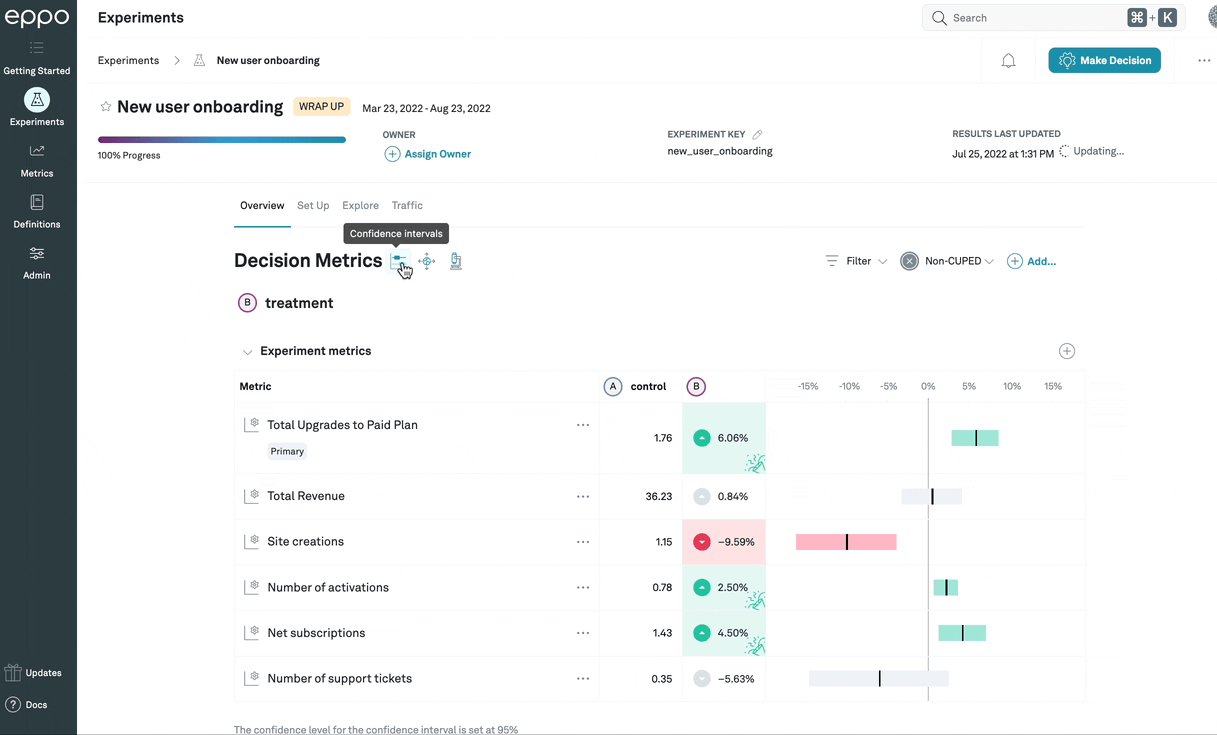Click the Experiments icon in the left sidebar
This screenshot has height=735, width=1217.
coord(36,100)
